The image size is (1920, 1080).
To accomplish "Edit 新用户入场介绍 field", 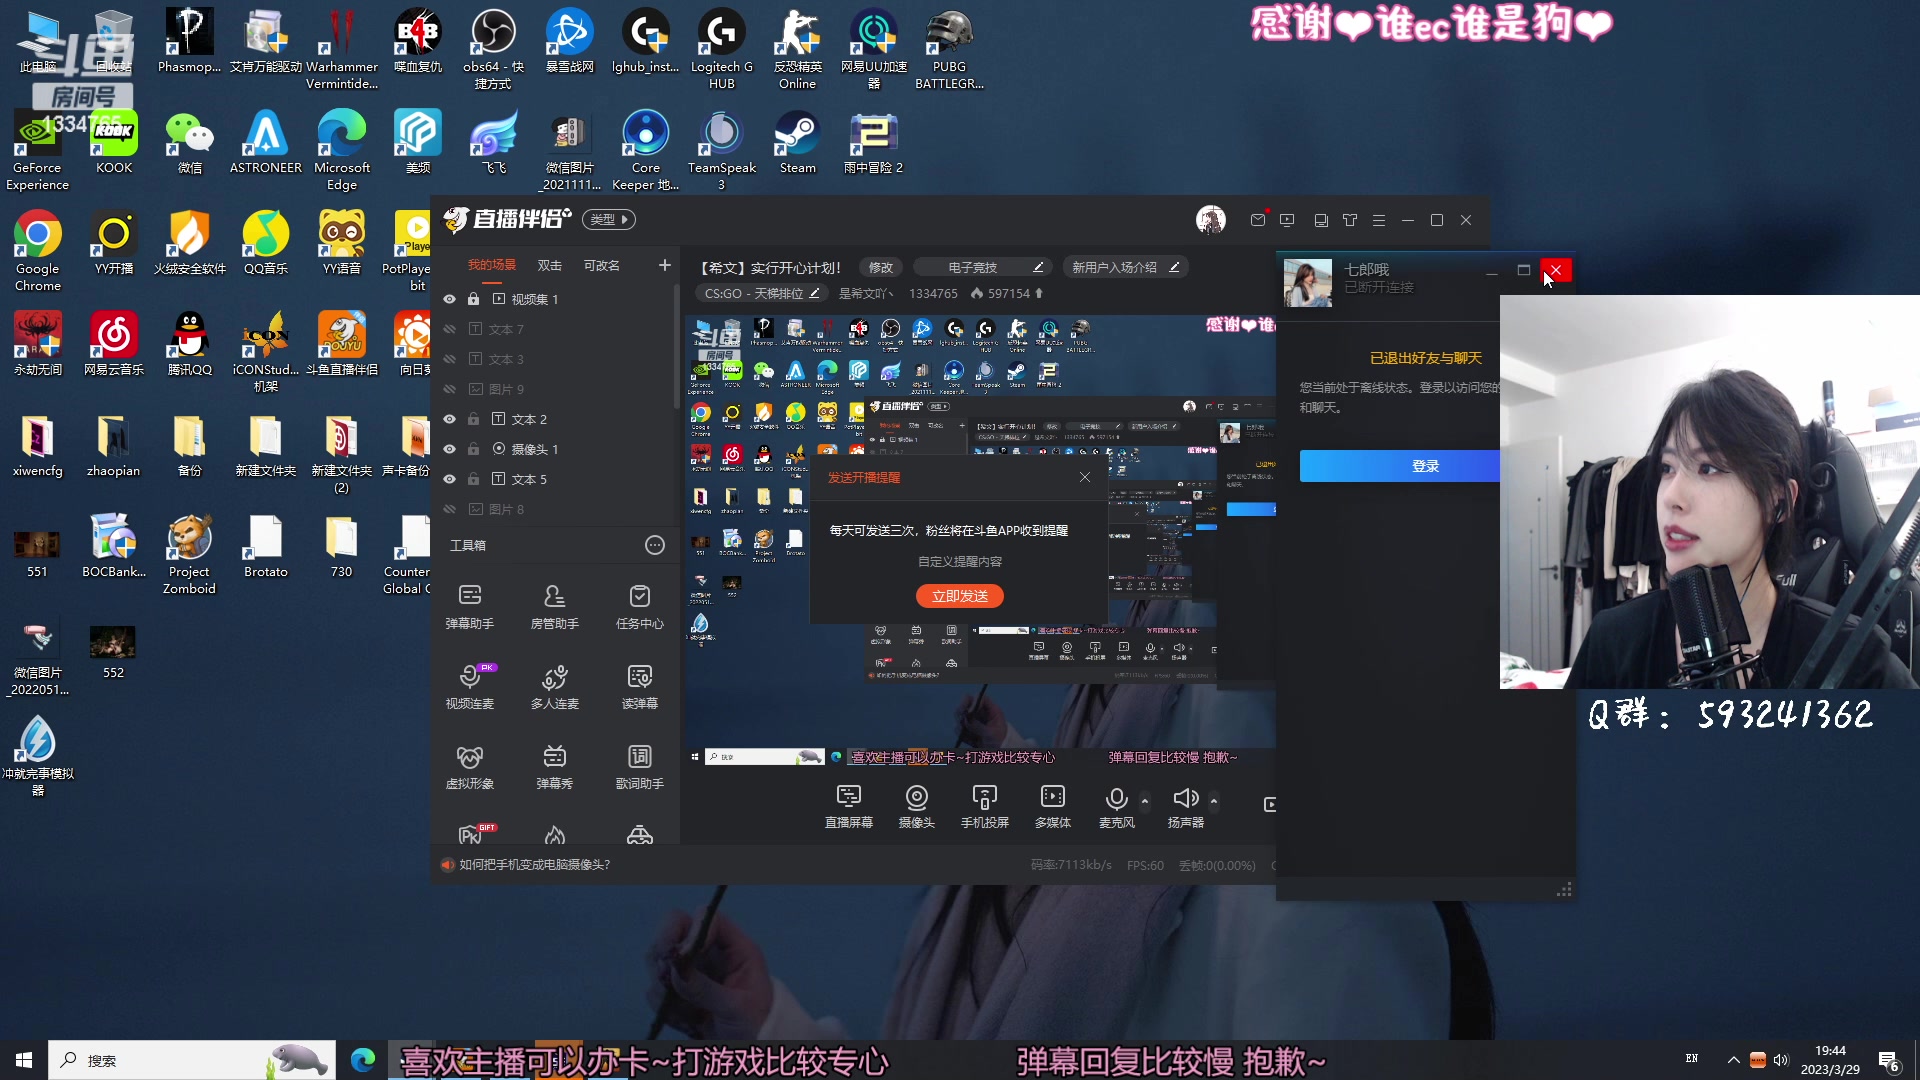I will pos(1126,267).
